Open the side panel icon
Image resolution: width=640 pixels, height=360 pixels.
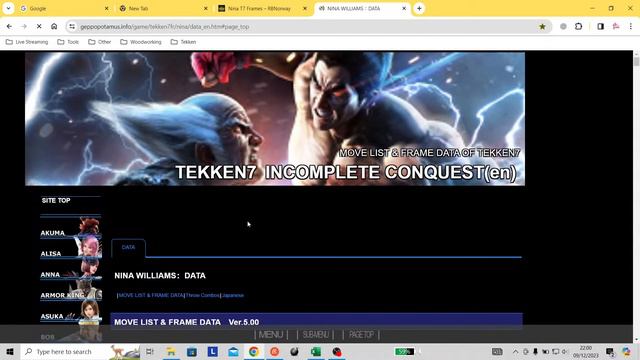[x=600, y=27]
